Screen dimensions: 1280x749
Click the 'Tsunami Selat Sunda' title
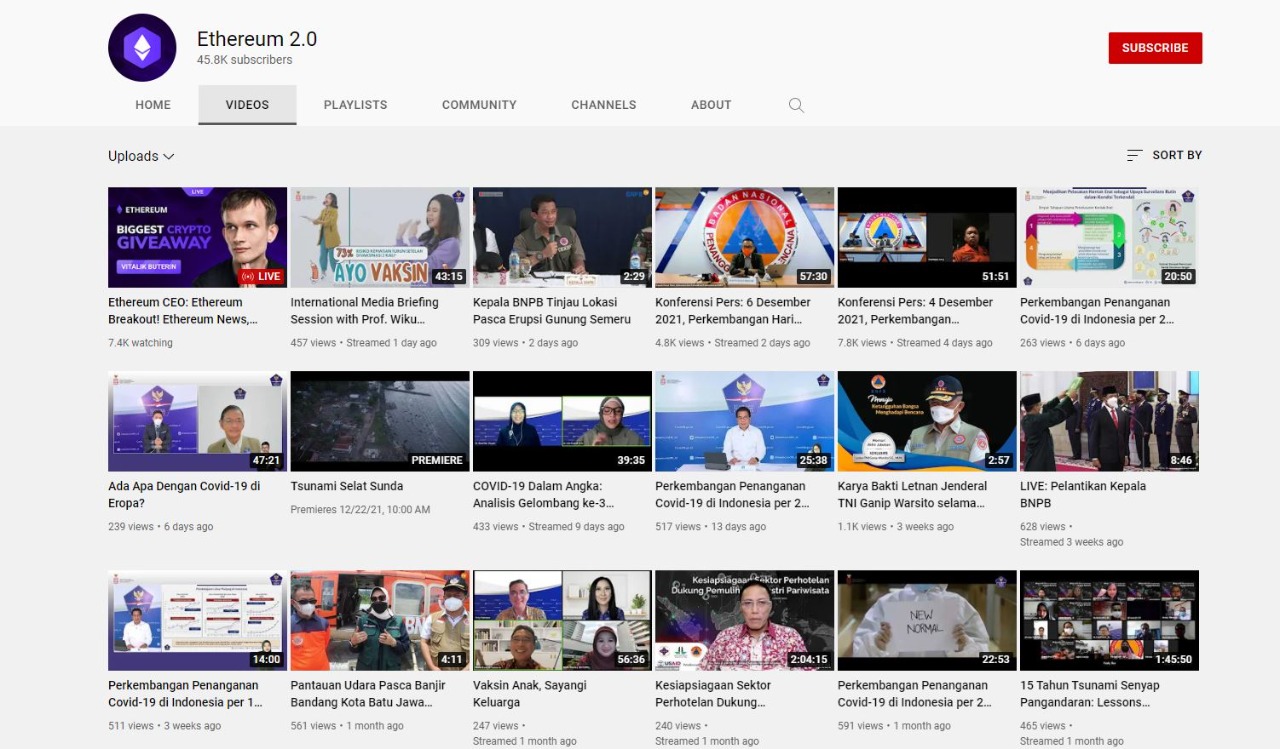point(347,486)
